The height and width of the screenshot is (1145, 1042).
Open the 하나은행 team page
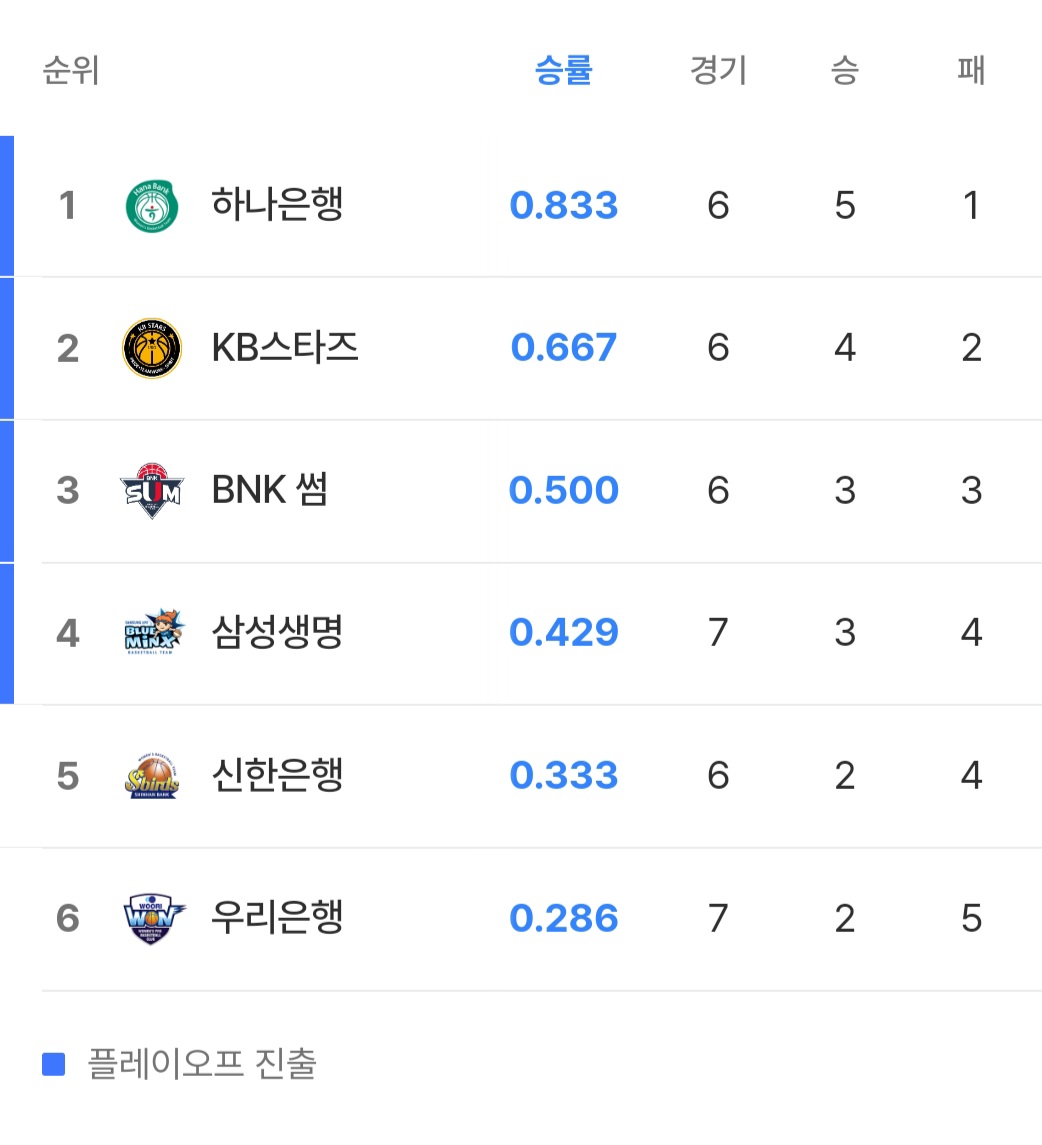click(x=277, y=206)
